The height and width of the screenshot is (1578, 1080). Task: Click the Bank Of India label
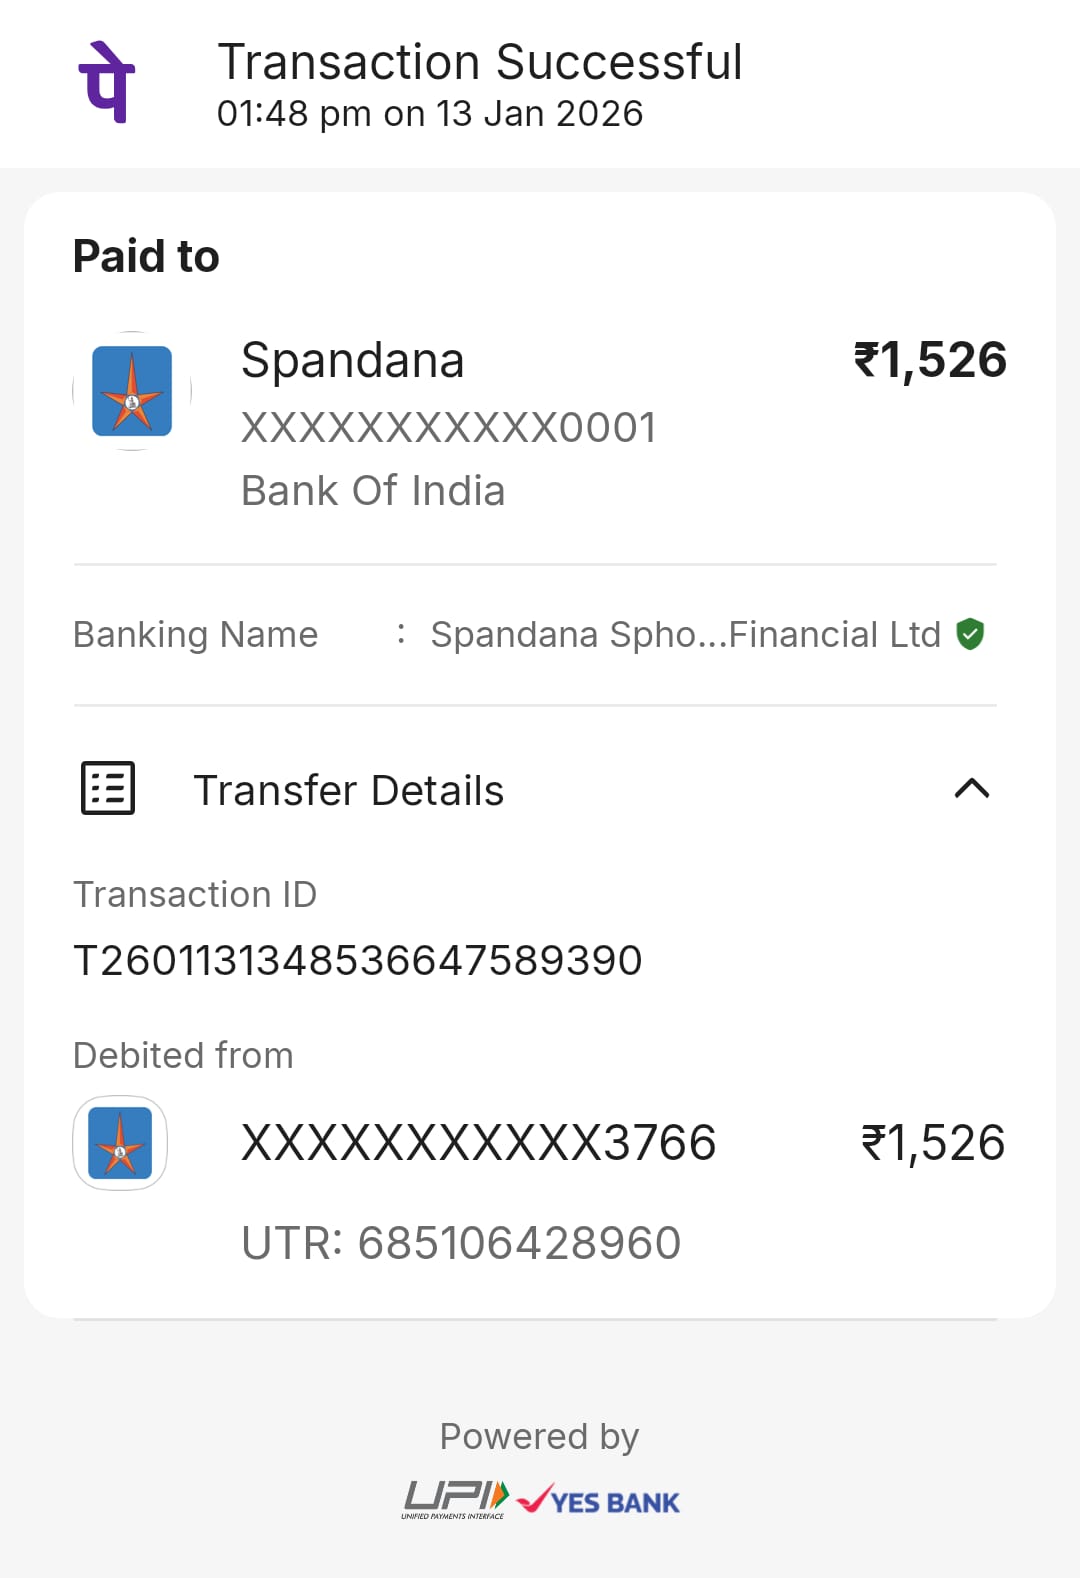tap(373, 491)
